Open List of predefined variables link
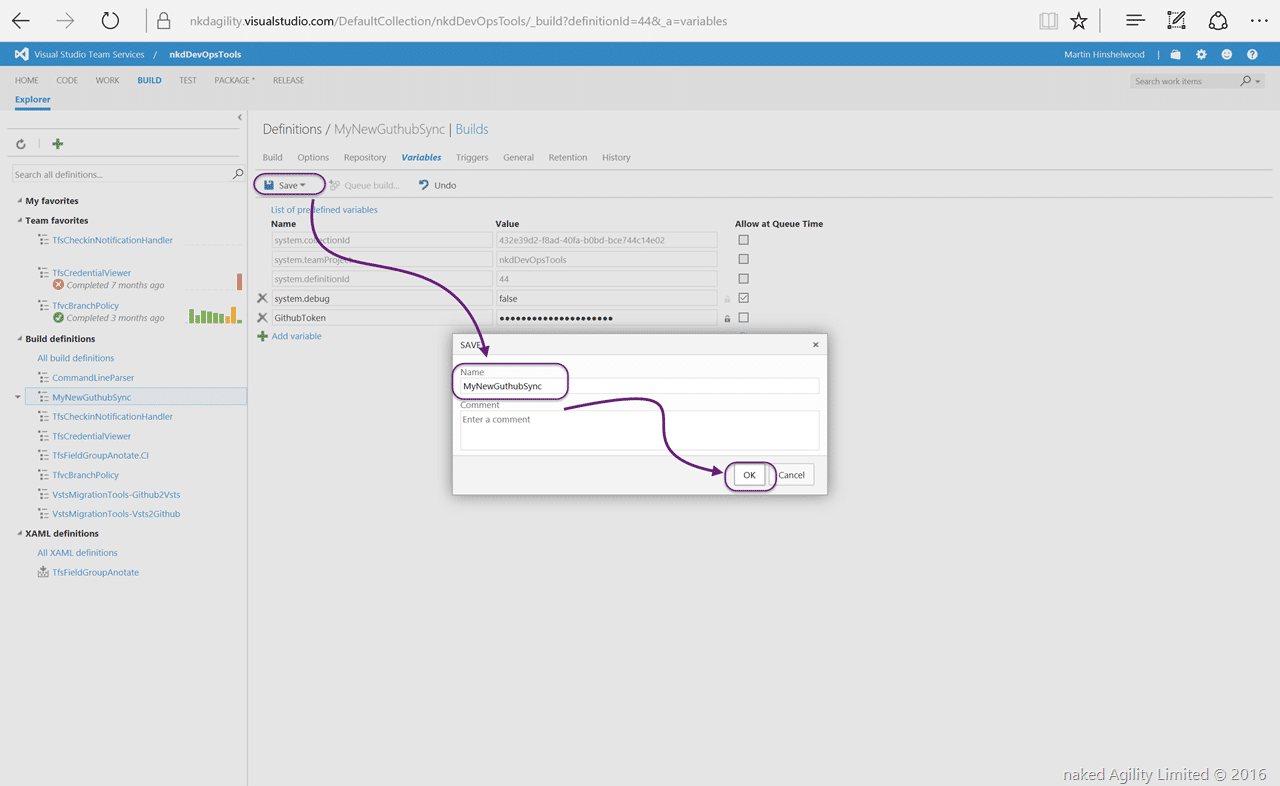The image size is (1280, 786). coord(324,210)
